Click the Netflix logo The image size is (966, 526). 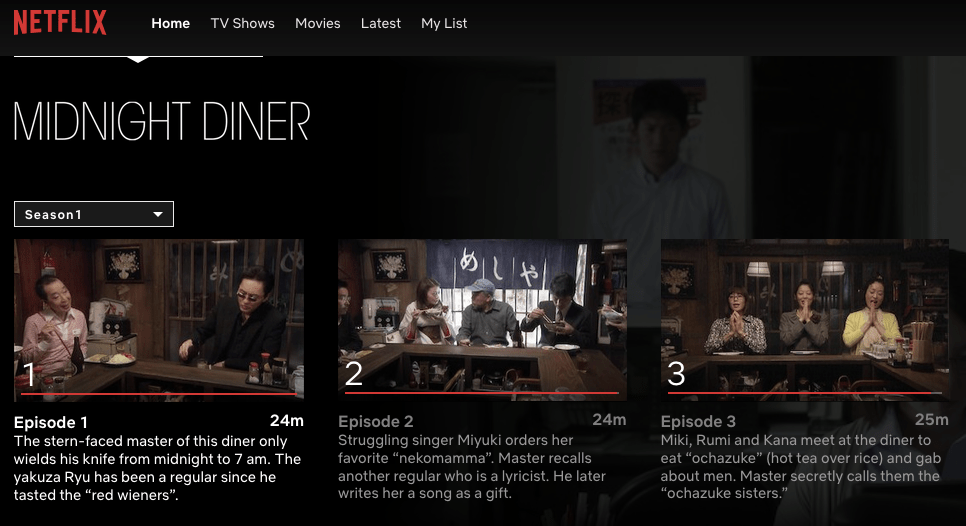(x=60, y=23)
